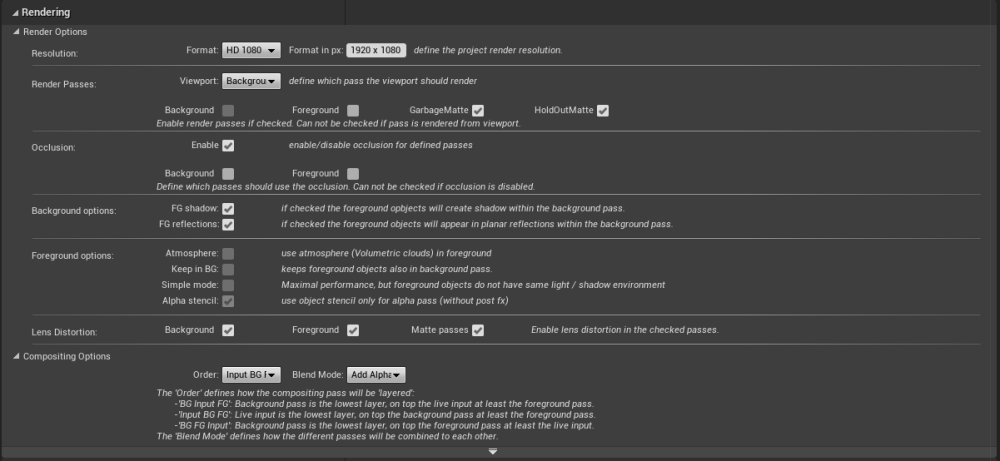Collapse the Render Options group

pyautogui.click(x=16, y=32)
